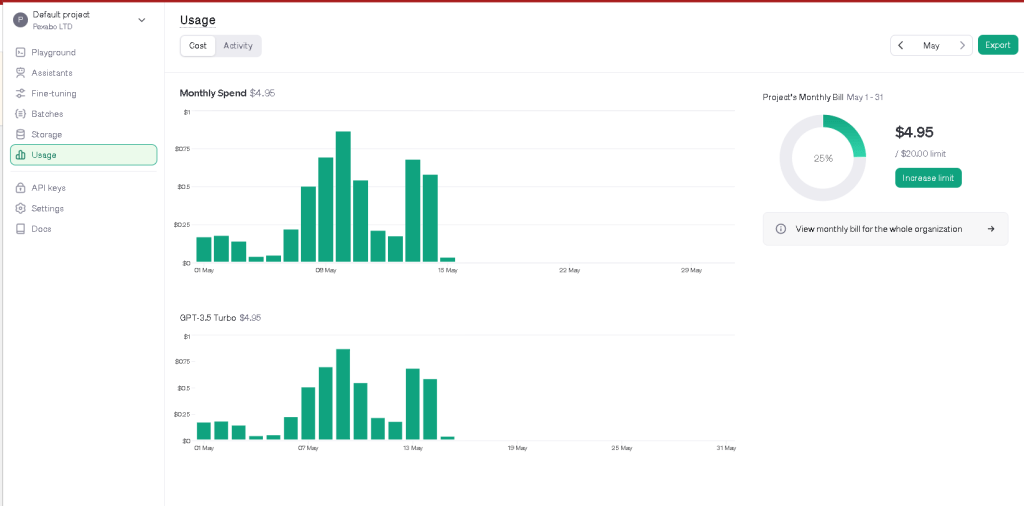1024x506 pixels.
Task: Open the May month selector
Action: pos(931,46)
